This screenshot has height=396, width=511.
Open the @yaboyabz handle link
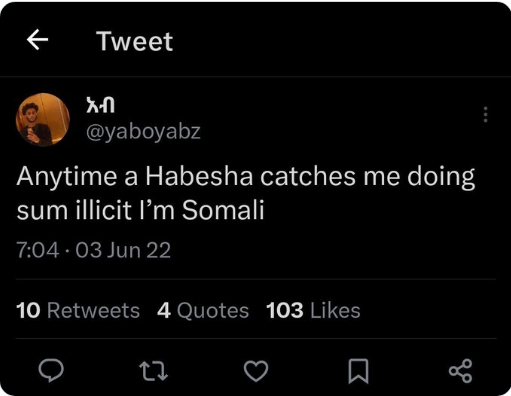143,131
